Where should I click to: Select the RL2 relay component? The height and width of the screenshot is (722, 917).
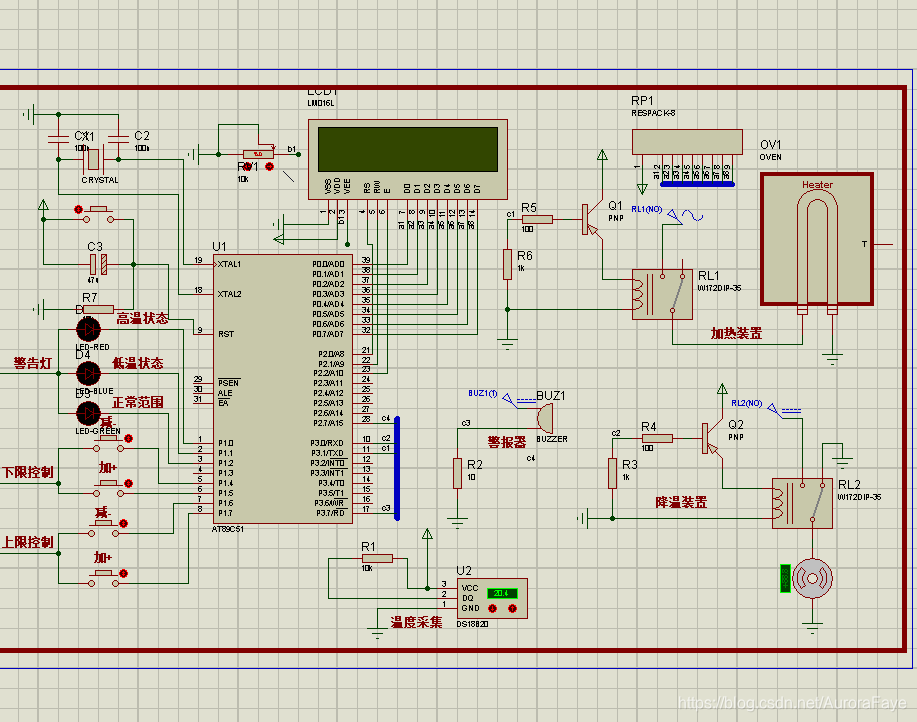(x=802, y=503)
